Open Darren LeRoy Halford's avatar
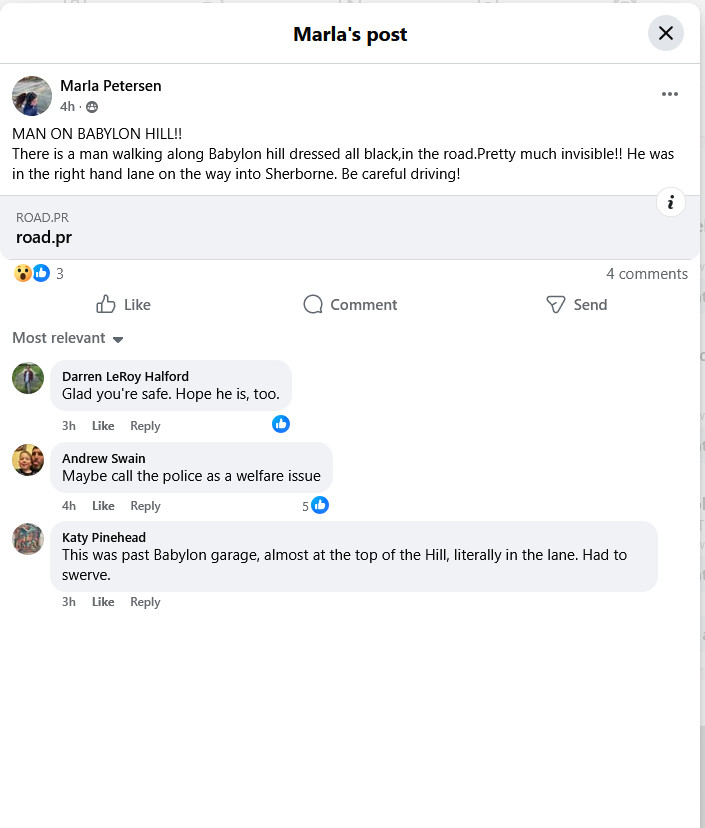The image size is (705, 828). pos(28,378)
